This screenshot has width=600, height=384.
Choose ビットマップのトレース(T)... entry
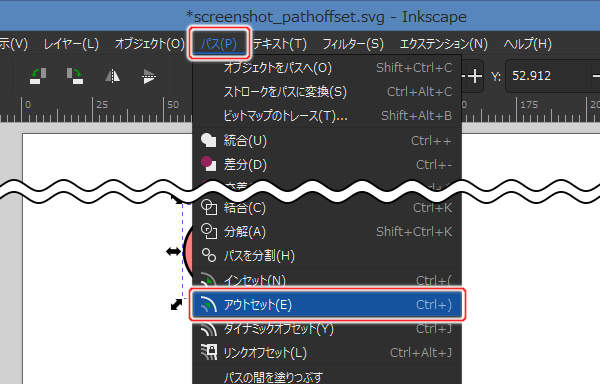point(327,116)
